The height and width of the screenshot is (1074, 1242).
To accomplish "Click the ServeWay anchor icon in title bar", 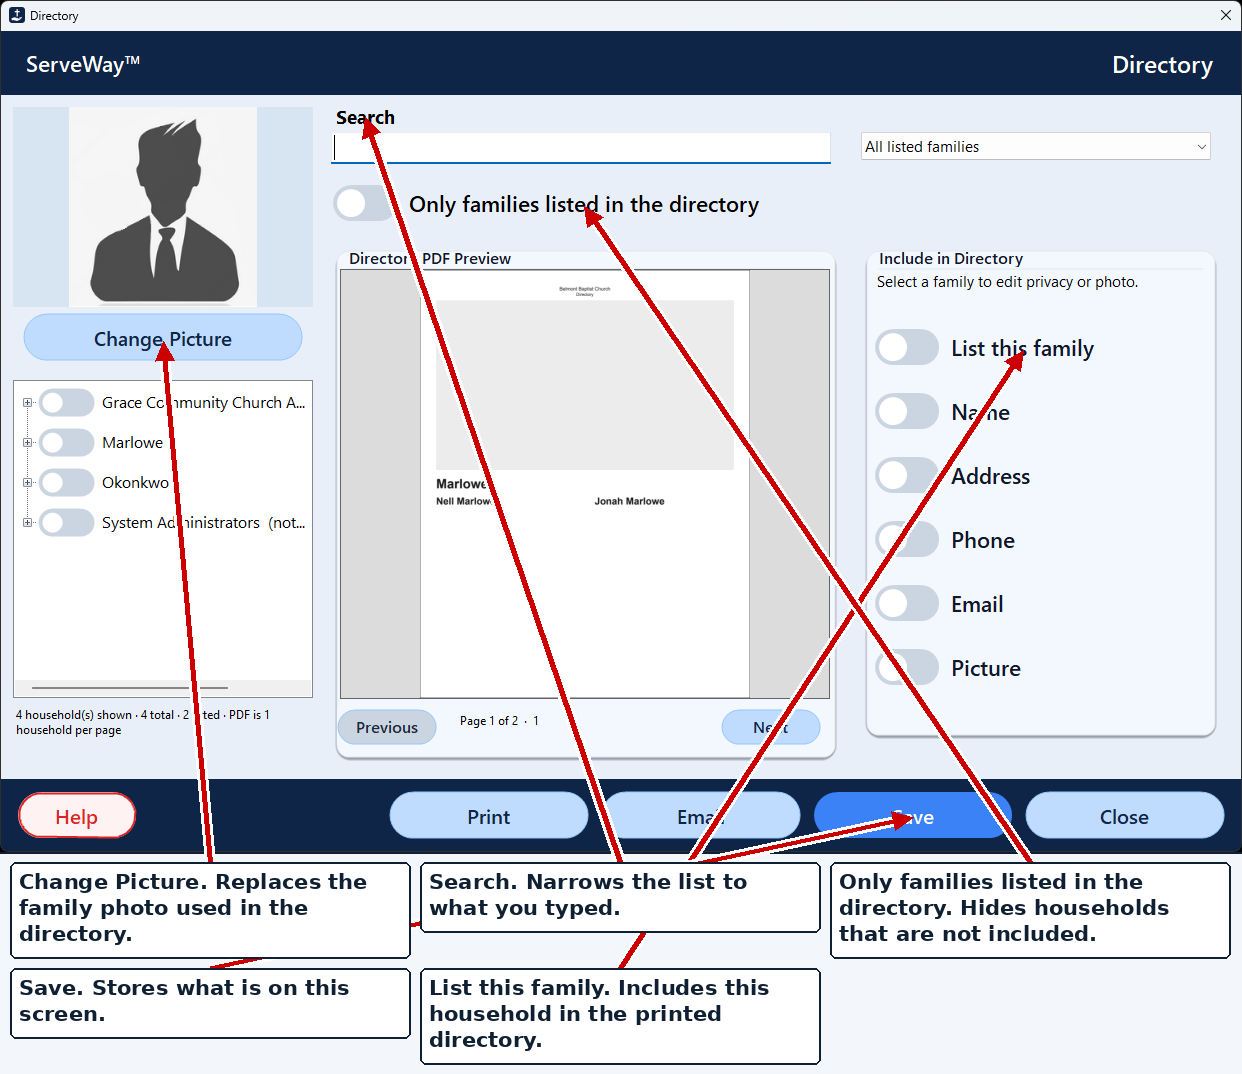I will [17, 15].
